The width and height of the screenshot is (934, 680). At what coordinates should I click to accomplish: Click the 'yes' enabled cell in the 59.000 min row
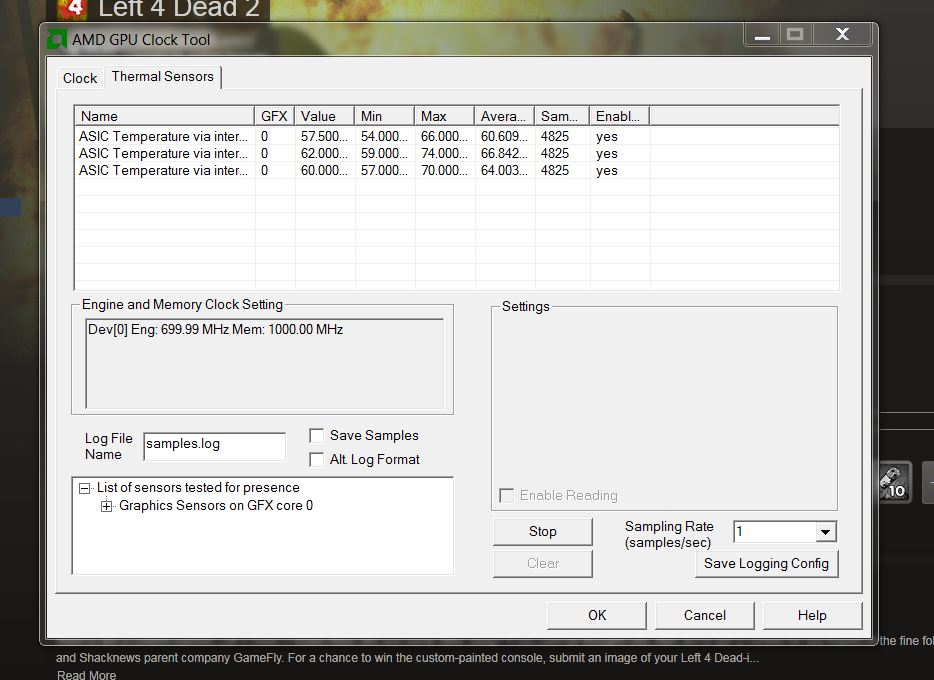(x=606, y=154)
